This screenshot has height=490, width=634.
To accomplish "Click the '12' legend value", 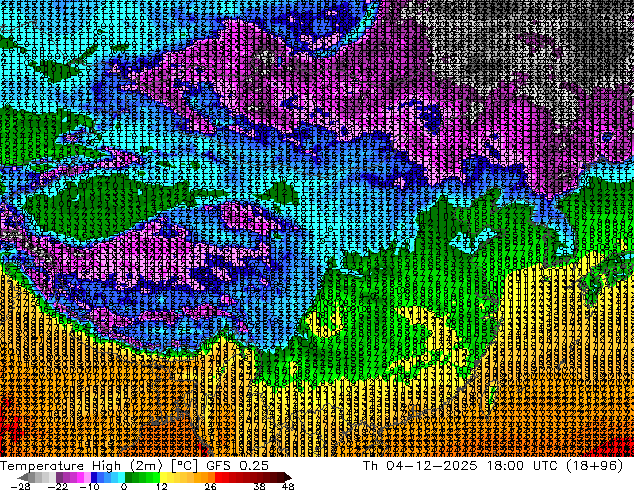I will click(x=162, y=486).
